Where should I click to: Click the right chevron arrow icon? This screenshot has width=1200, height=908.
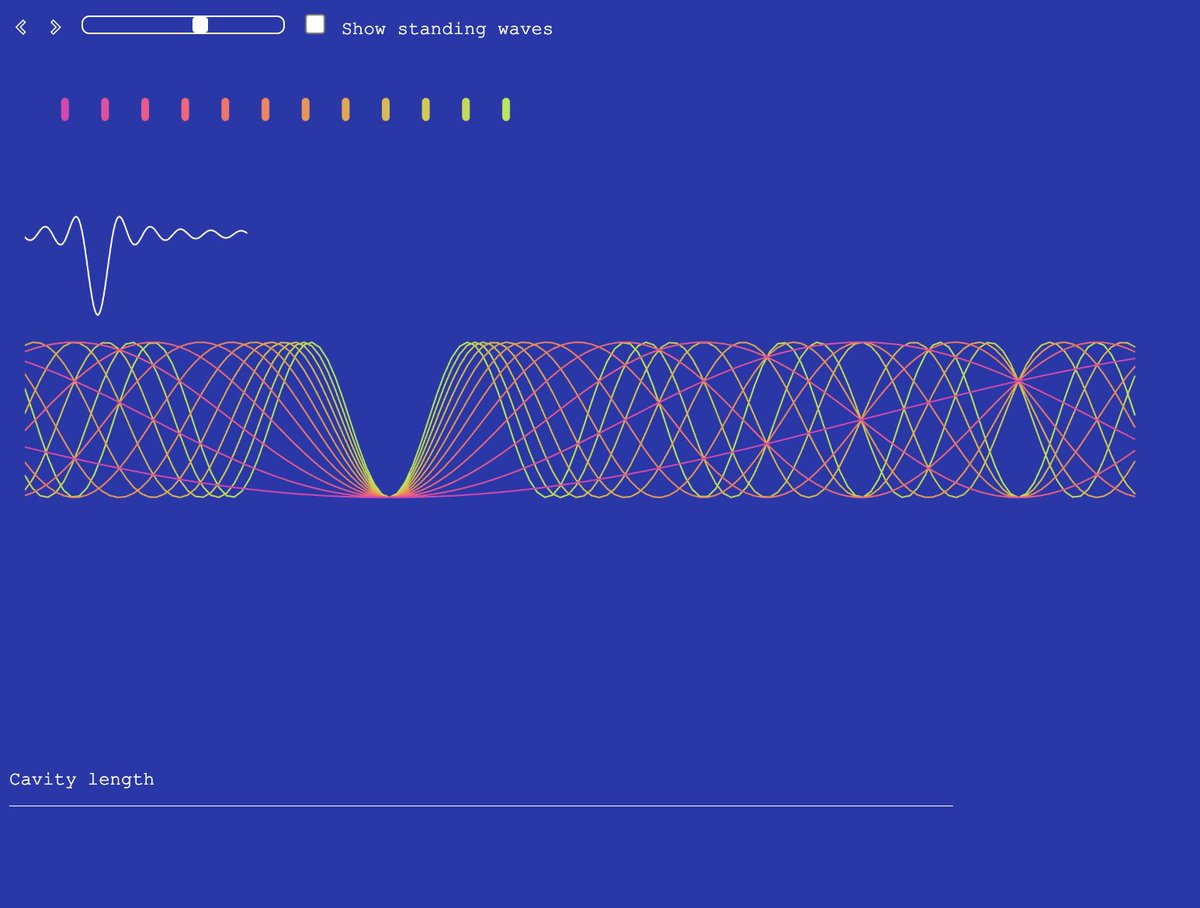point(55,27)
